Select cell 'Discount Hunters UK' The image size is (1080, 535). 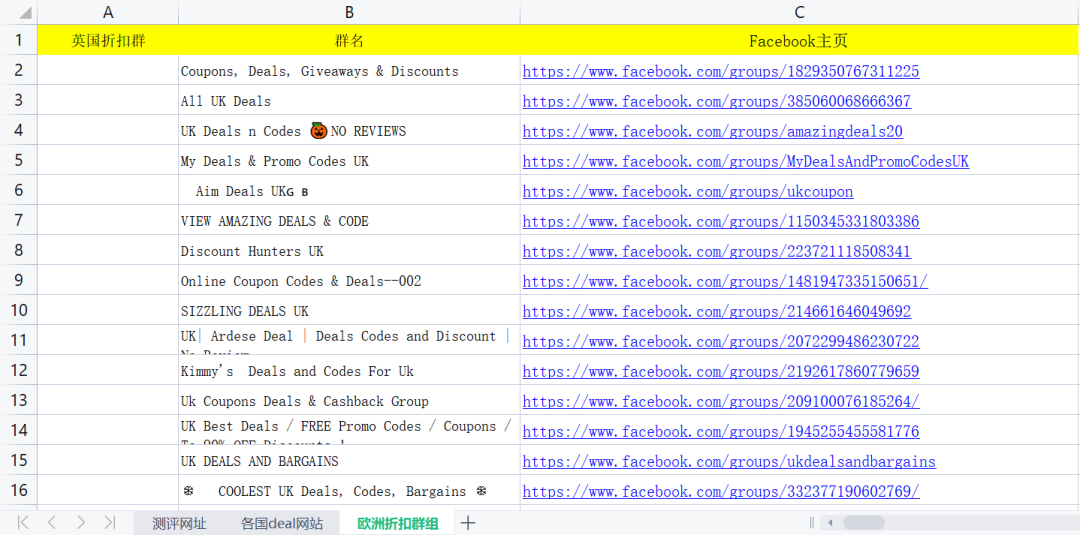[x=349, y=251]
